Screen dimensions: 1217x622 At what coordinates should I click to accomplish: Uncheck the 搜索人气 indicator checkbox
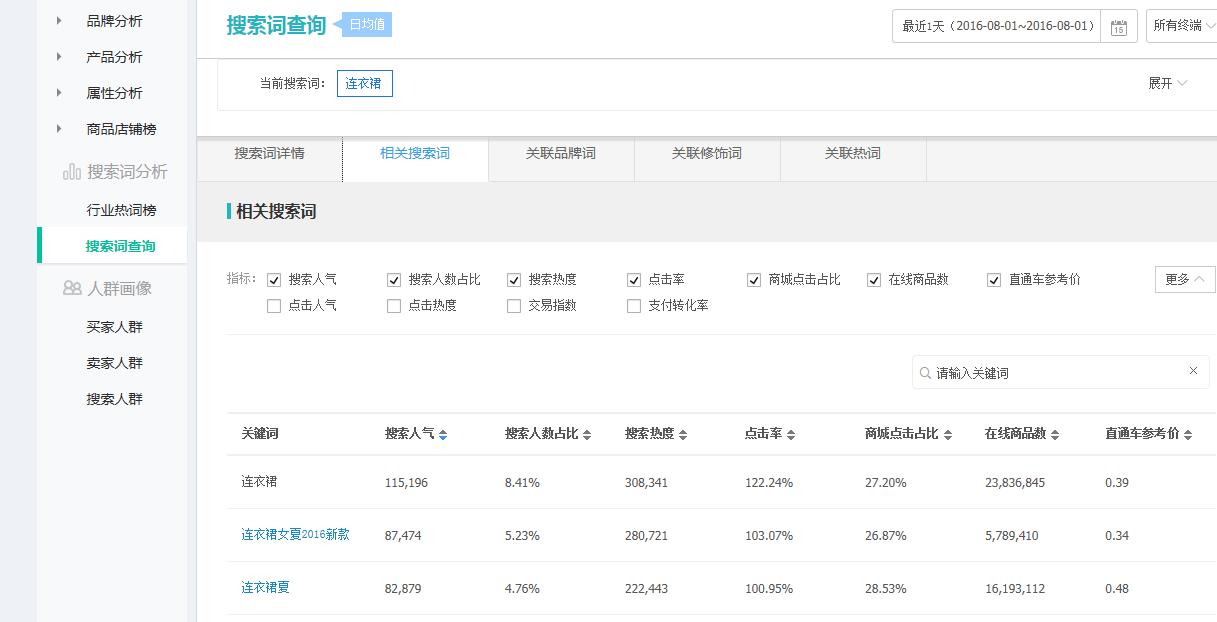(x=274, y=279)
